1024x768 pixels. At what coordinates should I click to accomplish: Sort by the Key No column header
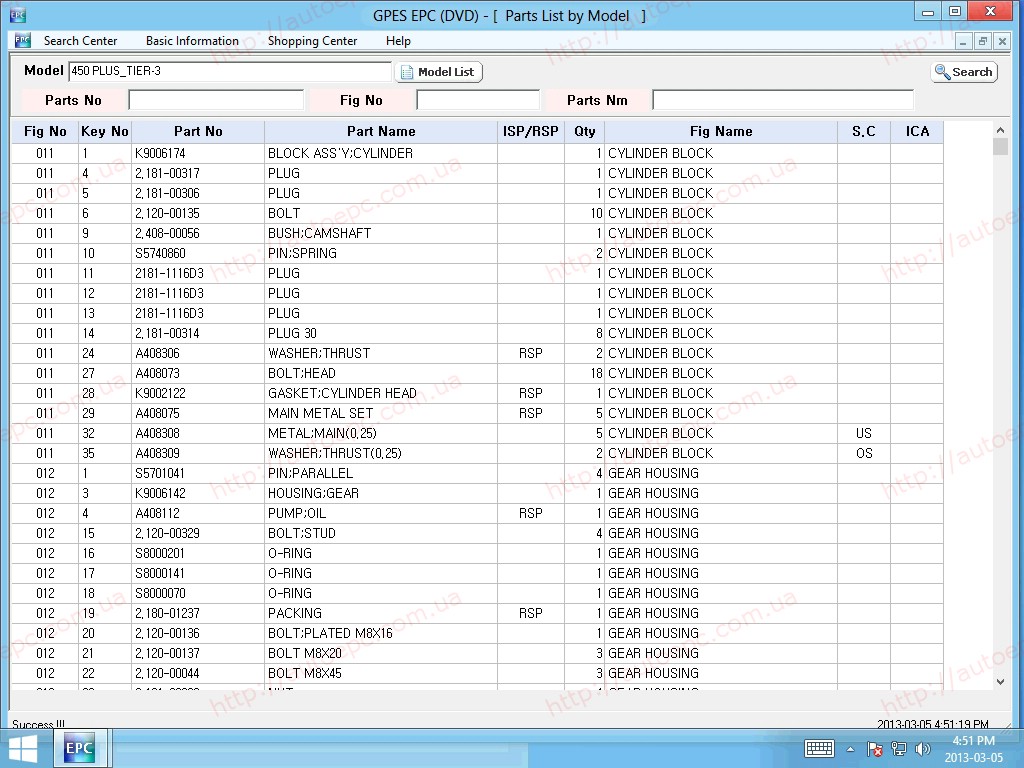tap(104, 131)
